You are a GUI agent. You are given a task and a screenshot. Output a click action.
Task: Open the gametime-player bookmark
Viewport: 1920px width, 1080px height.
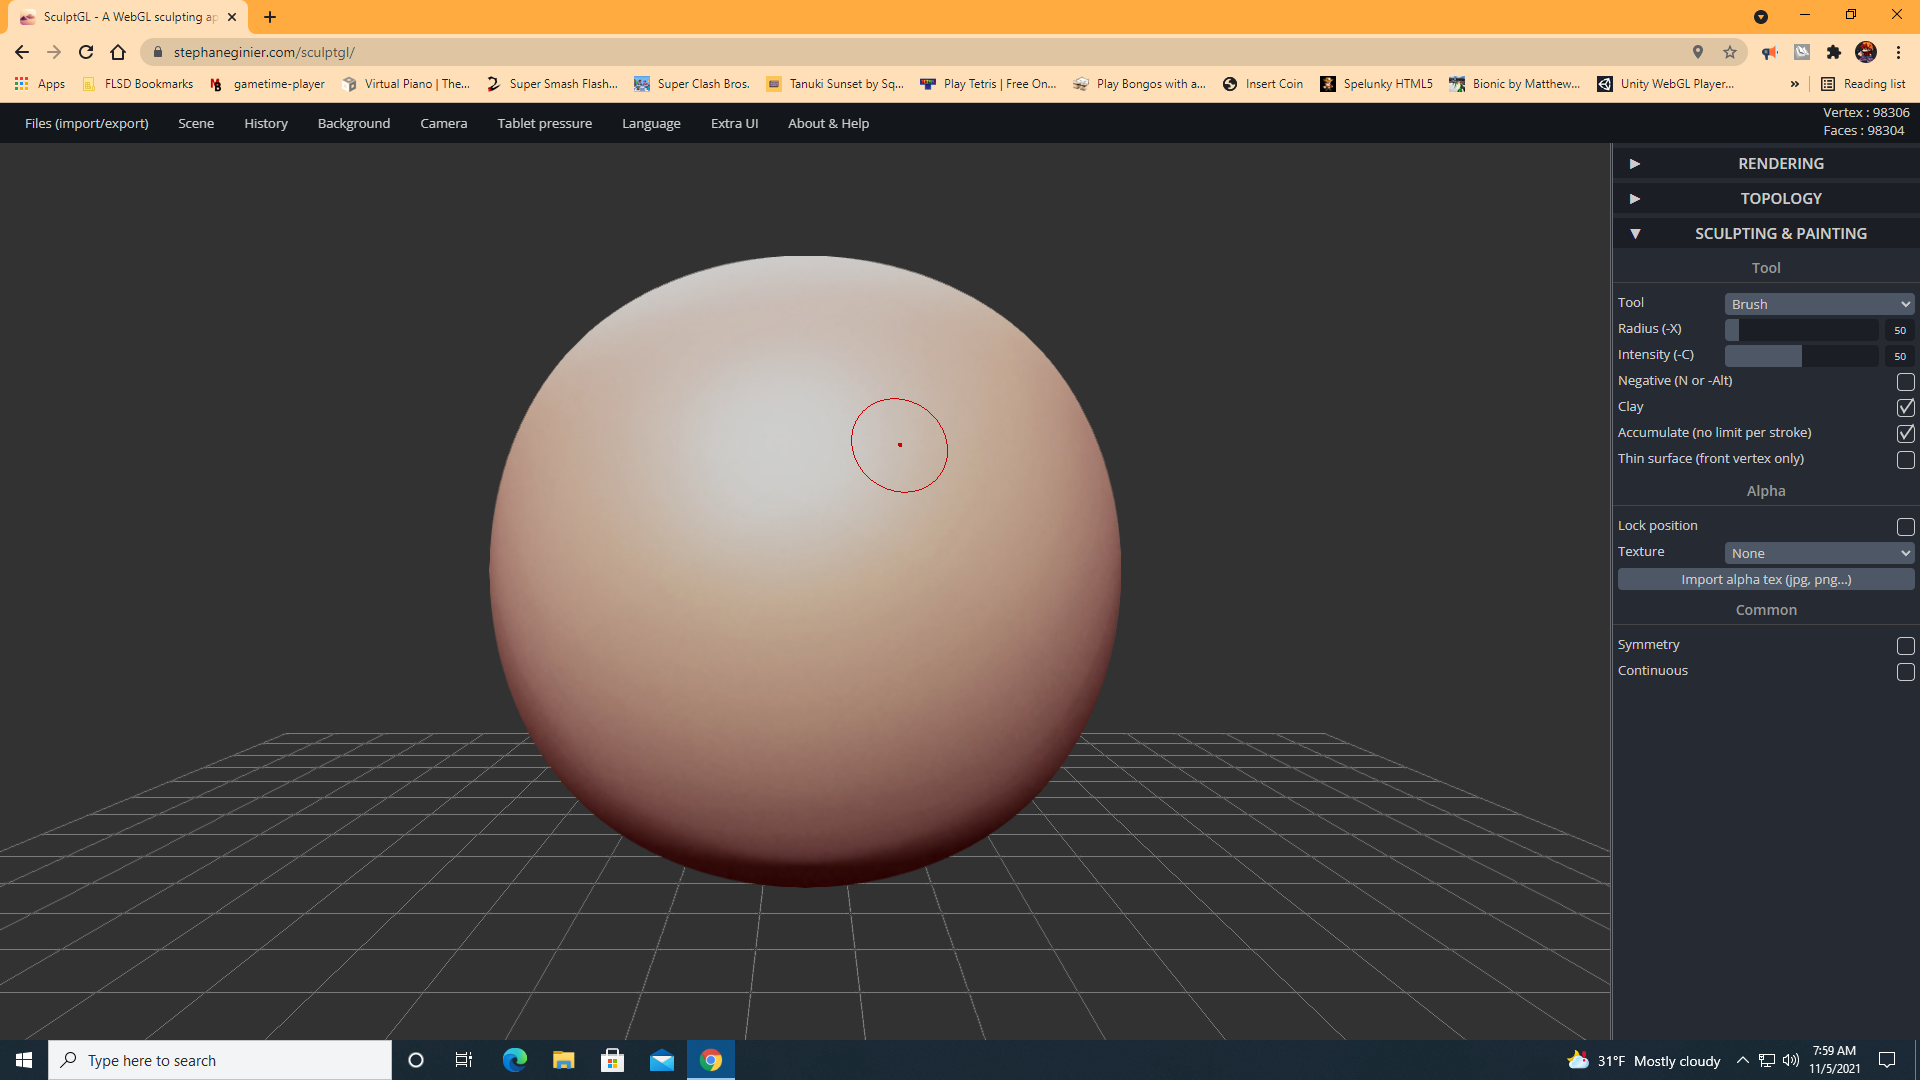(x=267, y=84)
